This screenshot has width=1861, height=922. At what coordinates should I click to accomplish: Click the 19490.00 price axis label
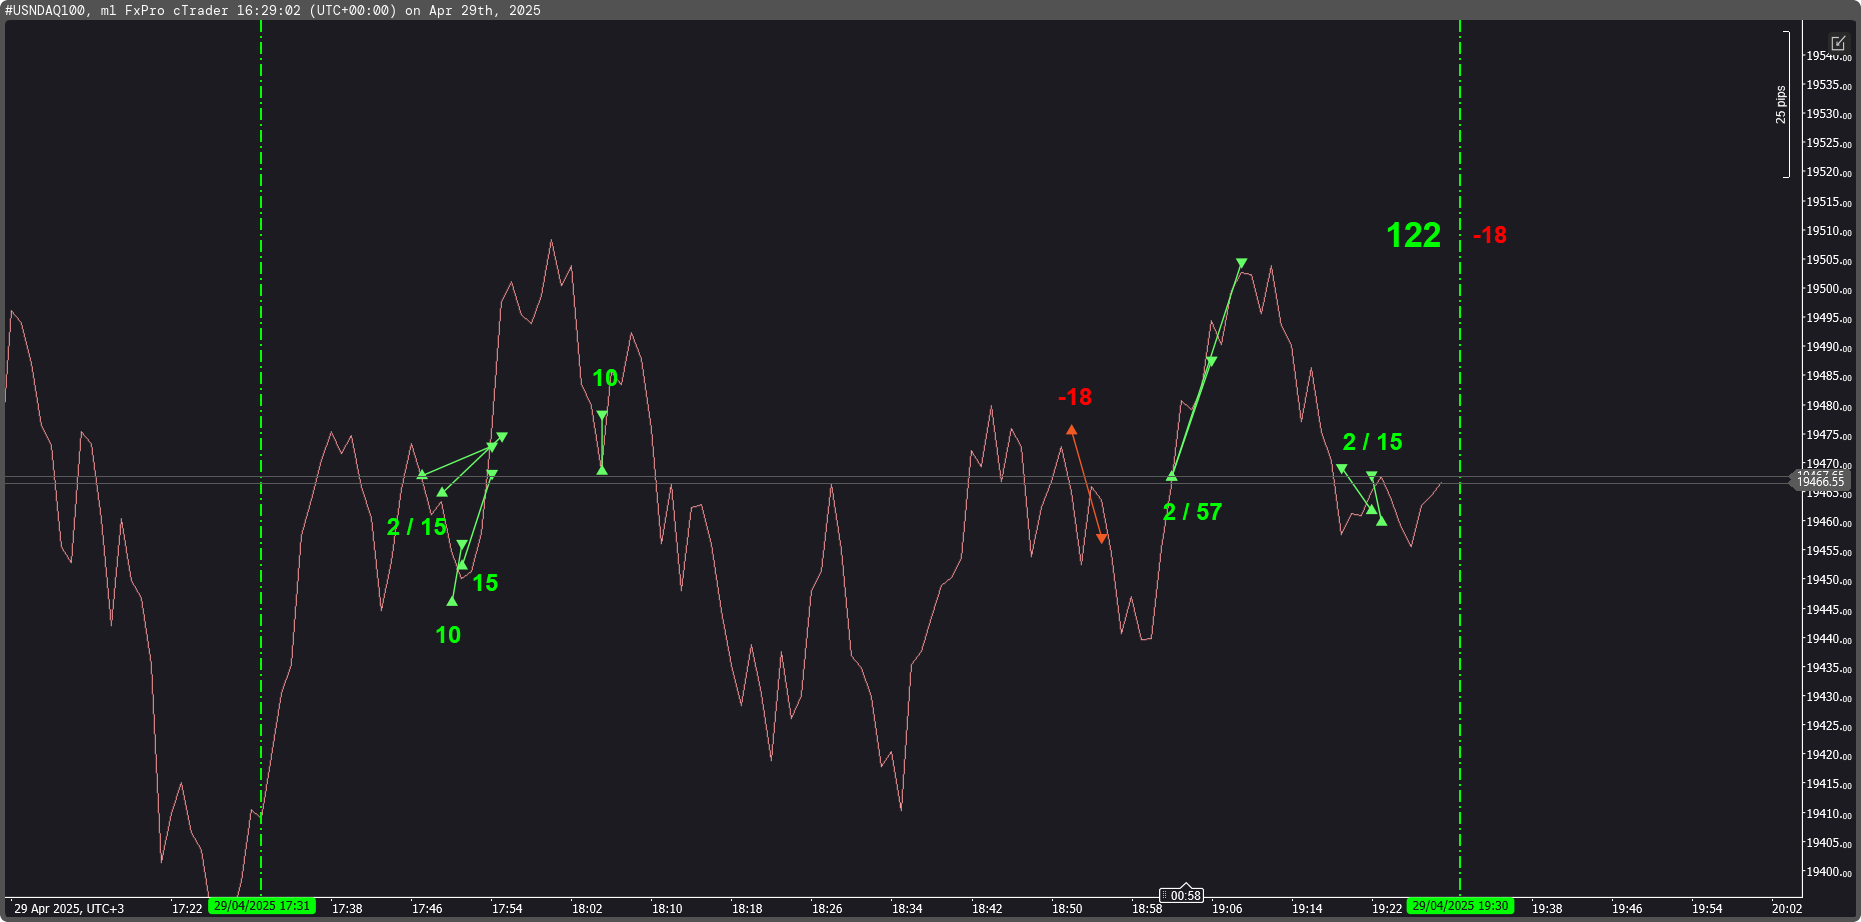click(1828, 347)
